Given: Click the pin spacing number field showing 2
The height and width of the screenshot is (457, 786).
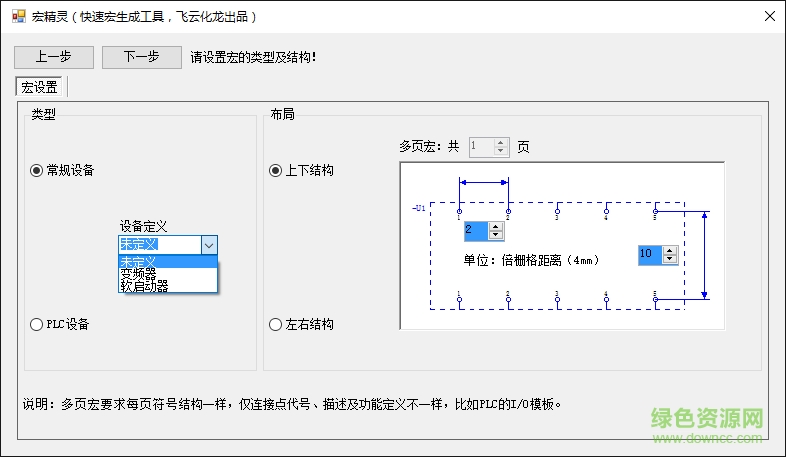Looking at the screenshot, I should coord(475,231).
